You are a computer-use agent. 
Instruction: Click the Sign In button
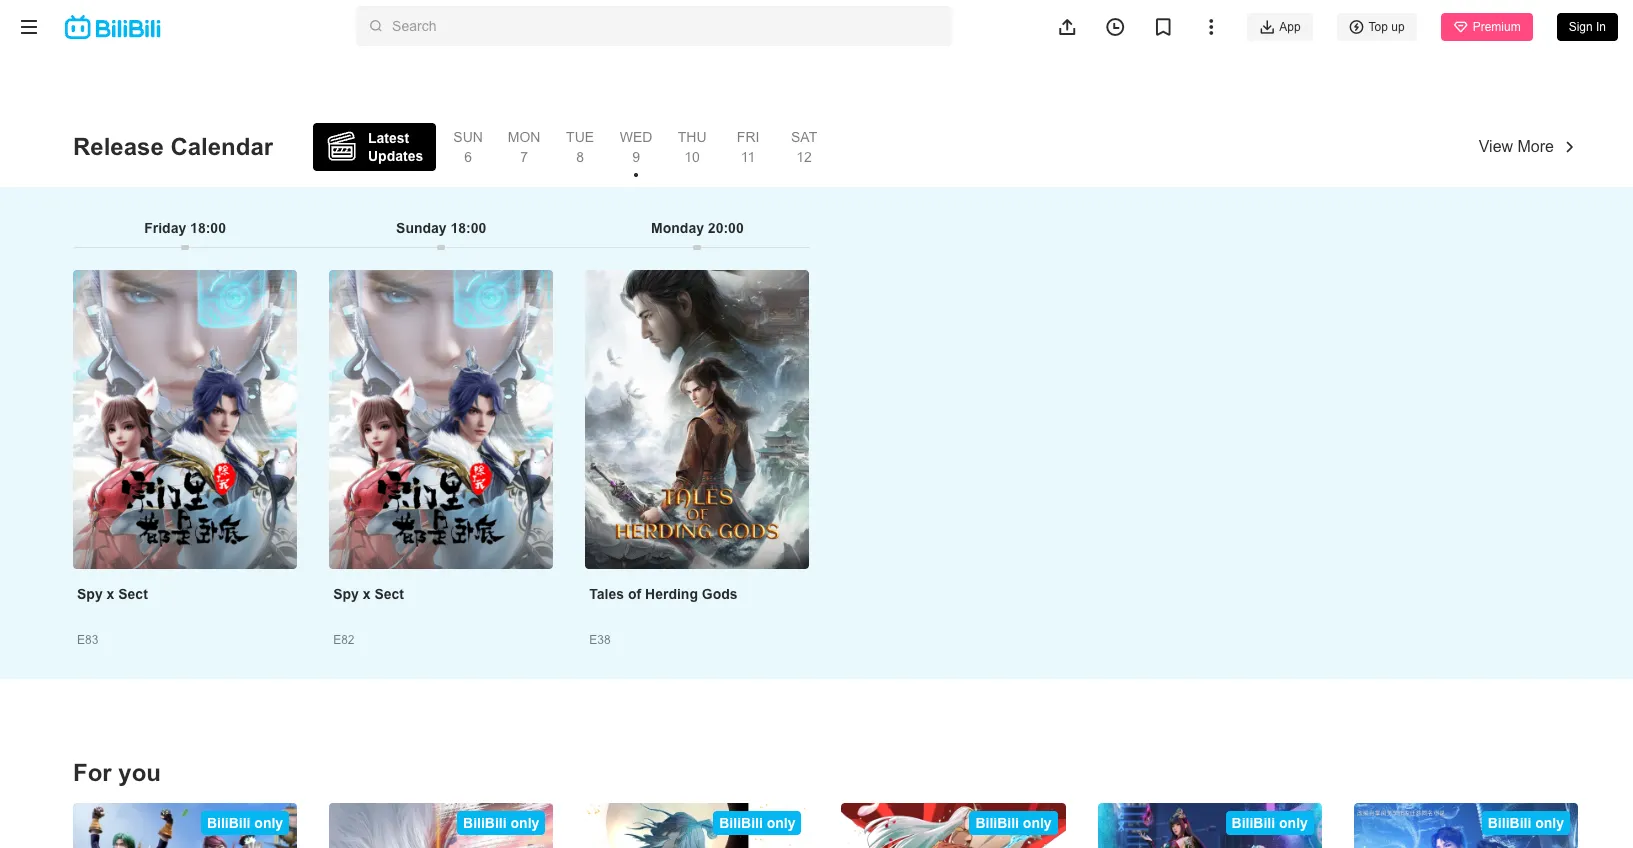pyautogui.click(x=1587, y=27)
